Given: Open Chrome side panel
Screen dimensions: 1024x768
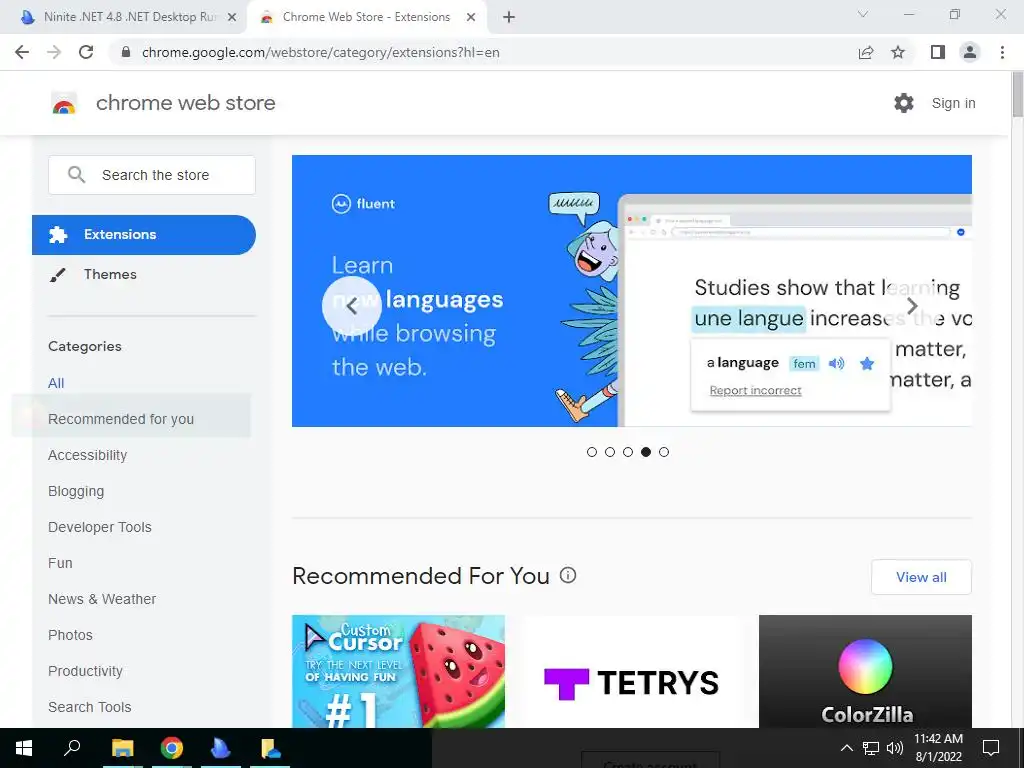Looking at the screenshot, I should (x=938, y=52).
